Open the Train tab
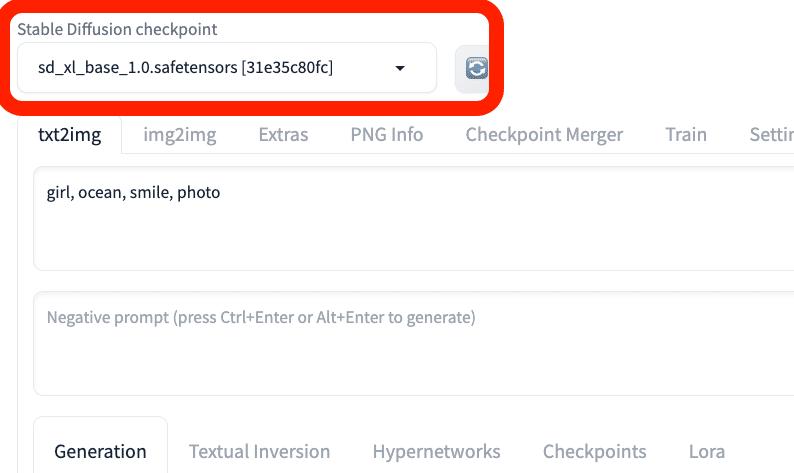Screen dimensions: 794x473 (686, 135)
